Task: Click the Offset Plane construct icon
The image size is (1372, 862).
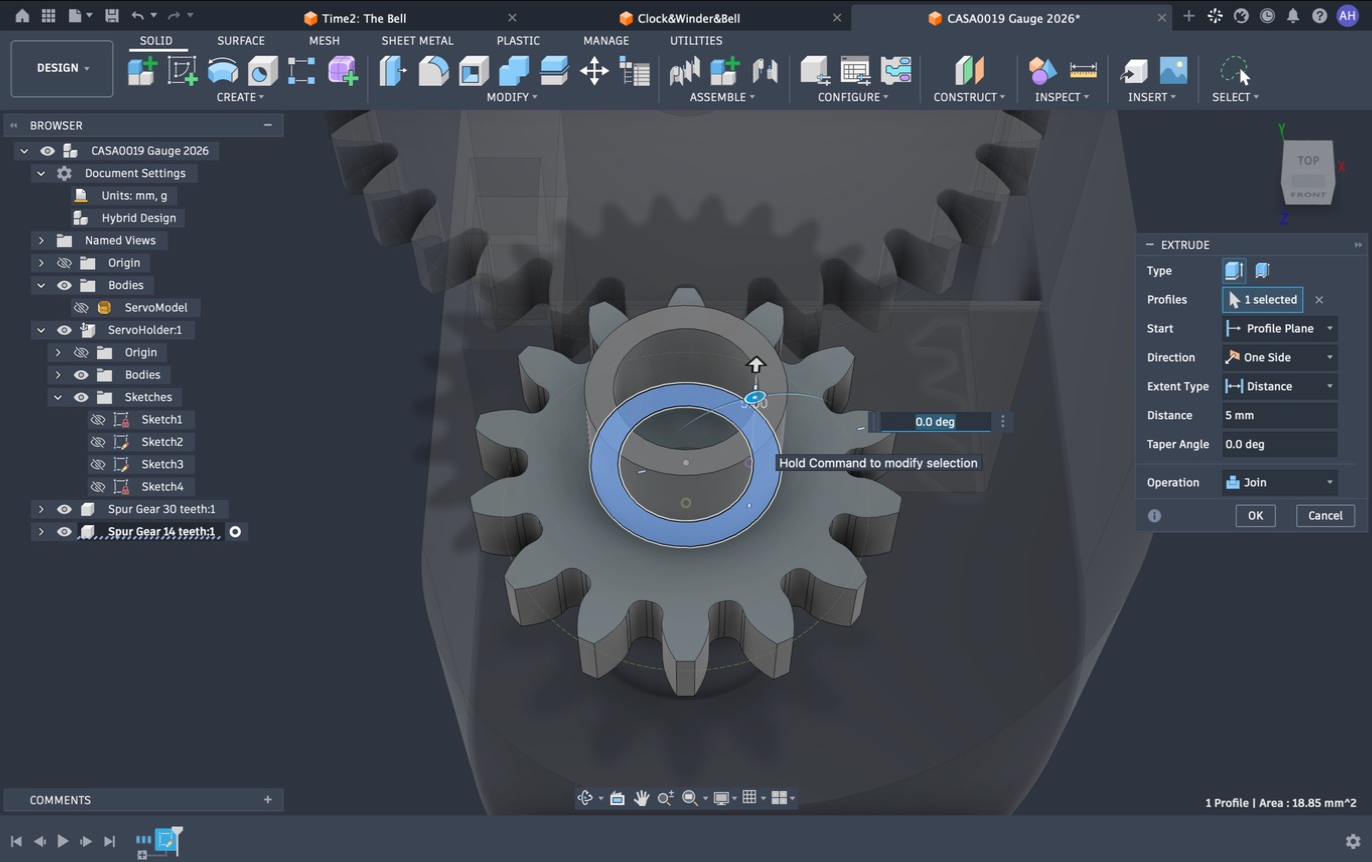Action: click(x=969, y=70)
